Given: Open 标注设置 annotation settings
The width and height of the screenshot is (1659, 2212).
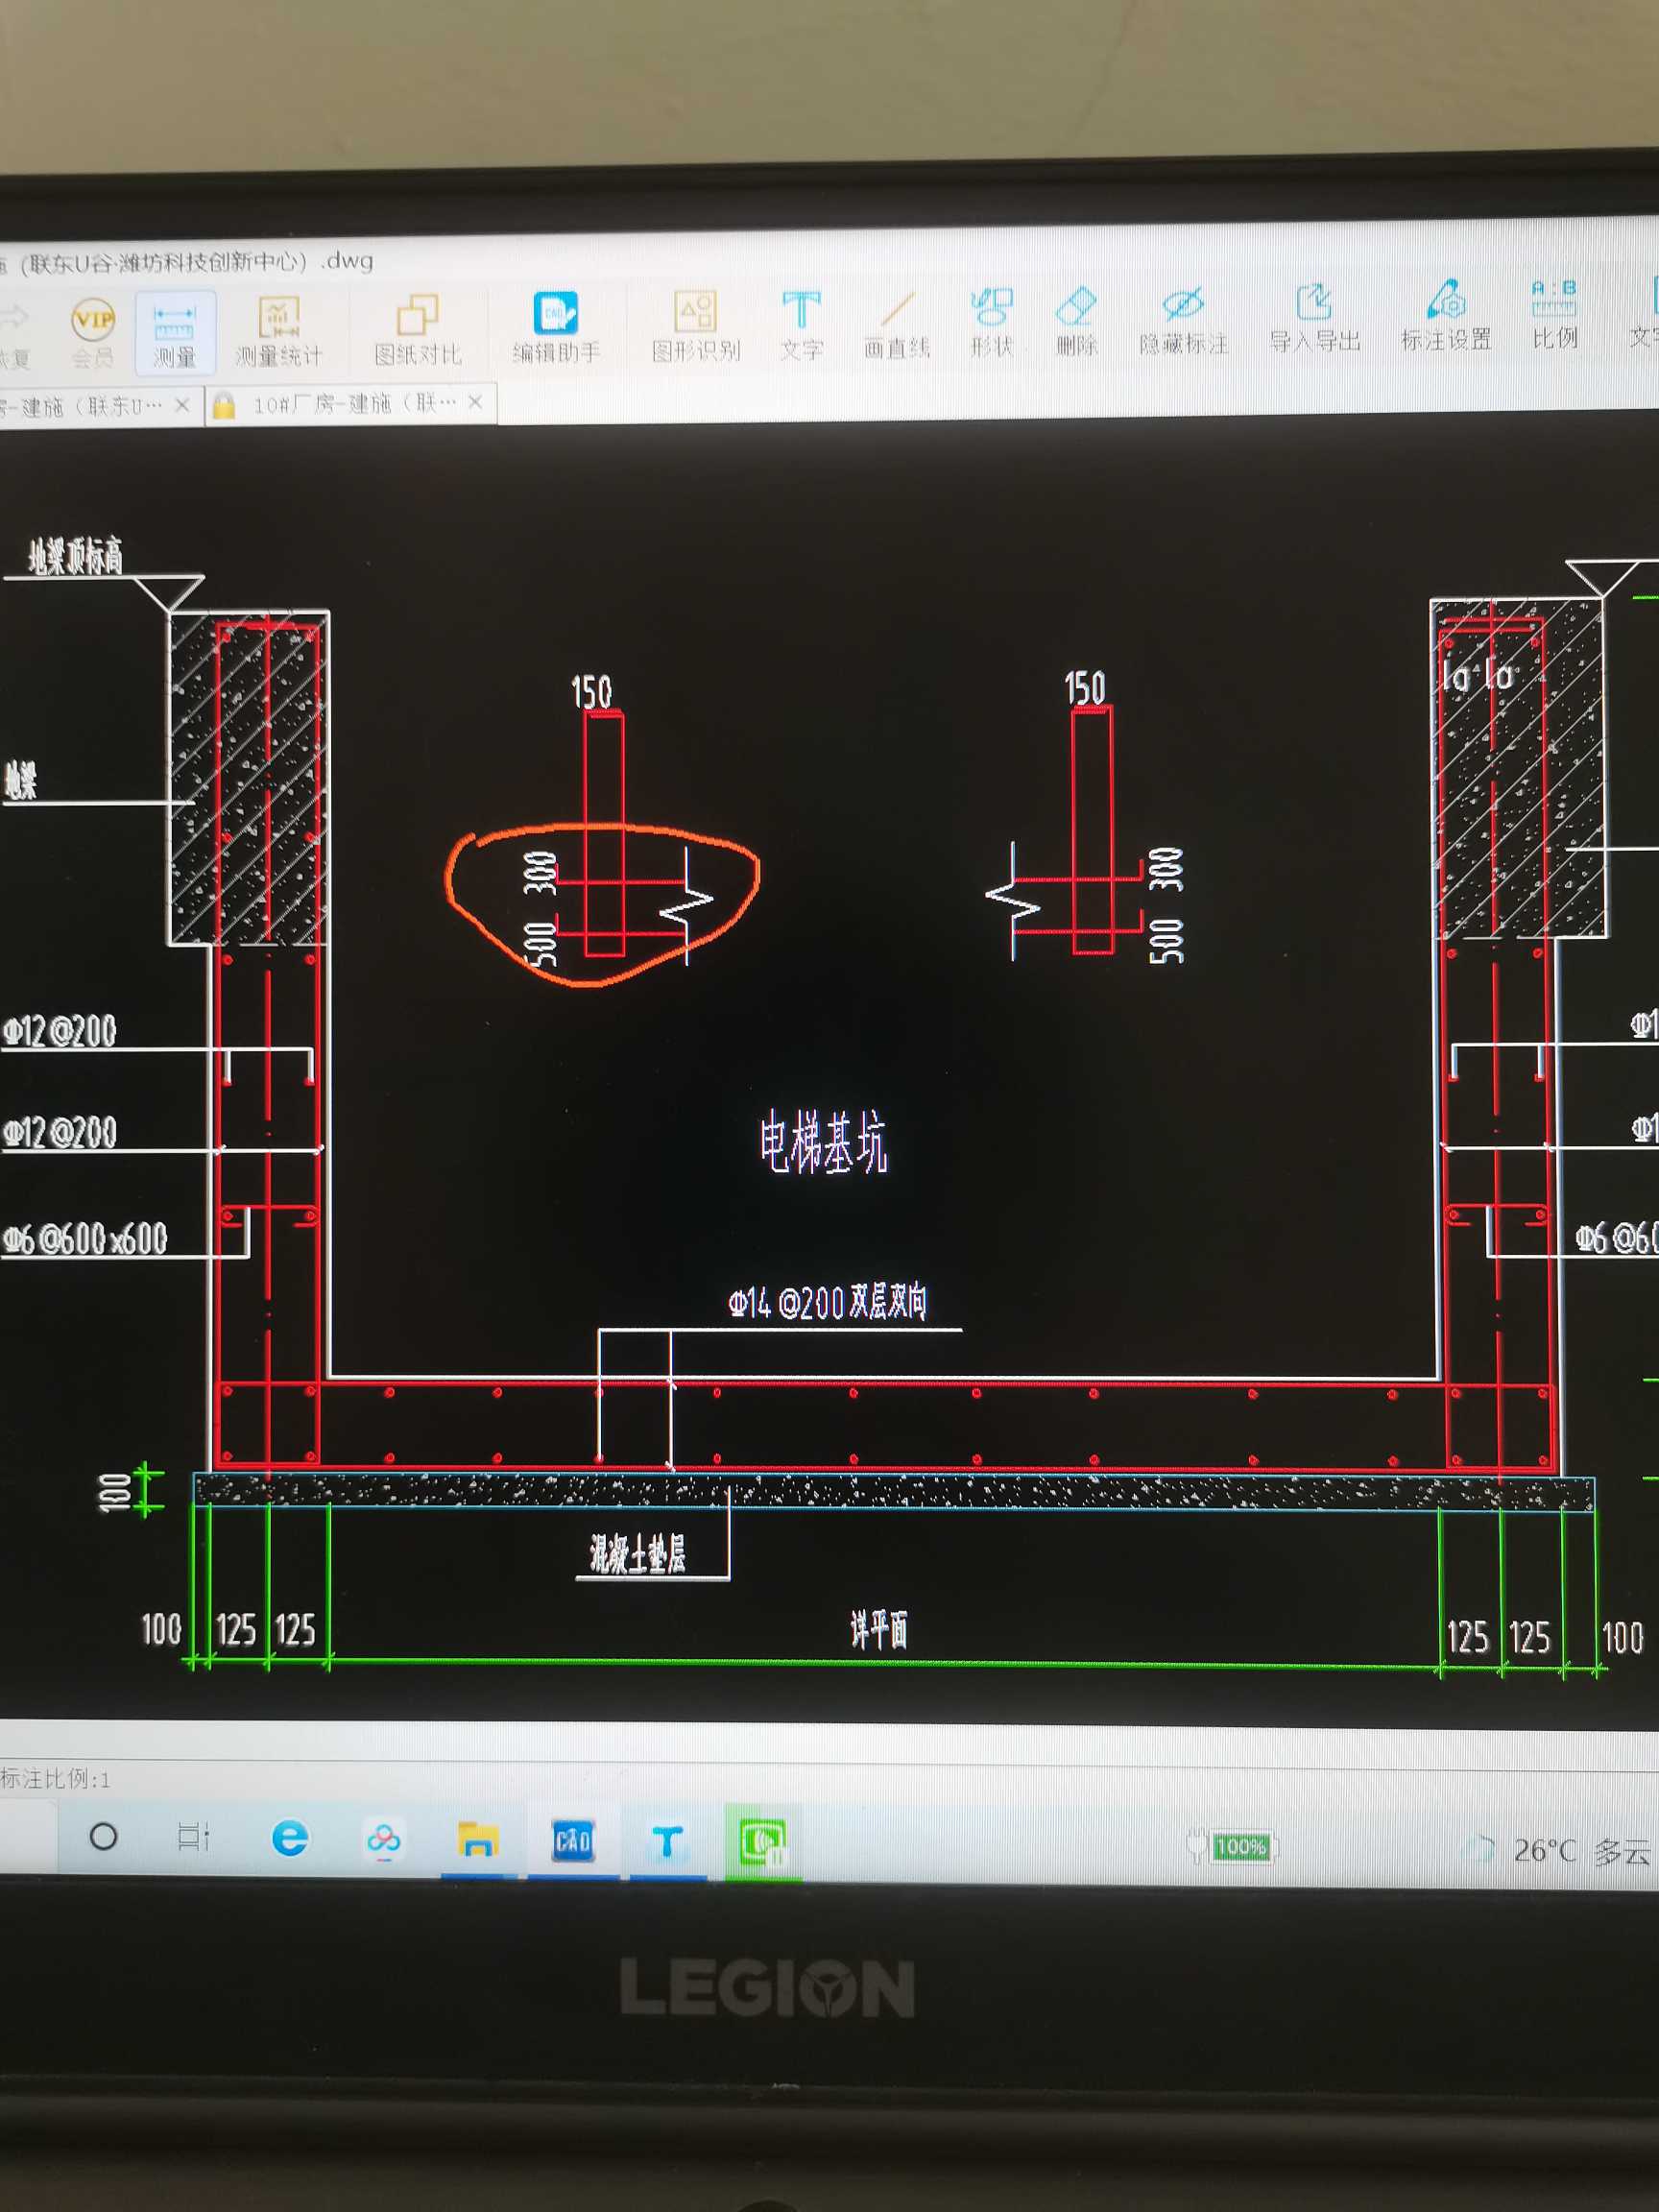Looking at the screenshot, I should pyautogui.click(x=1446, y=316).
